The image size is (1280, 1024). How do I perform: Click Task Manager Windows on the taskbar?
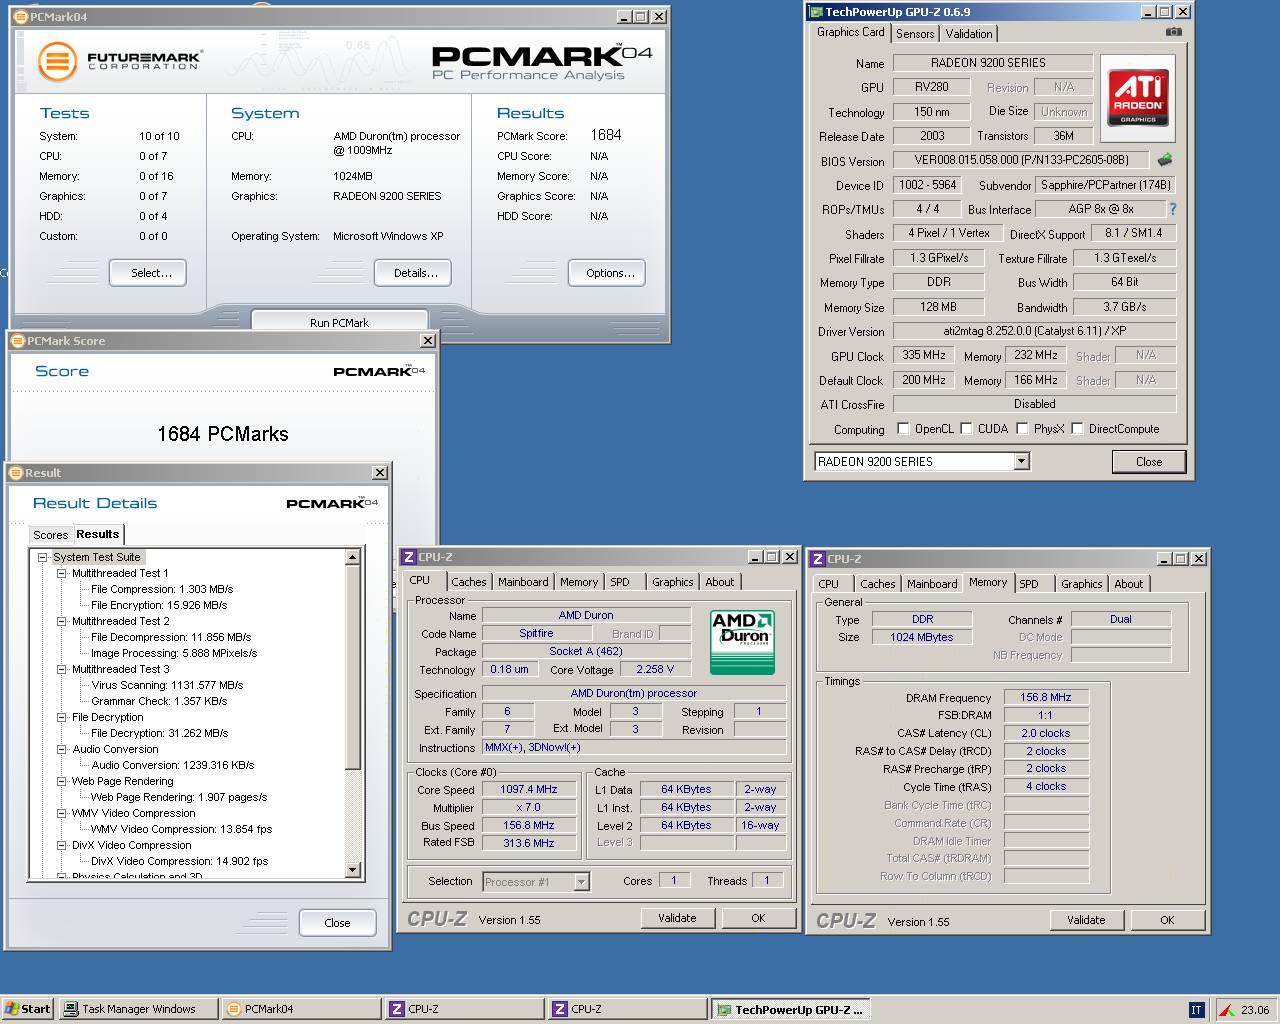[x=138, y=1009]
